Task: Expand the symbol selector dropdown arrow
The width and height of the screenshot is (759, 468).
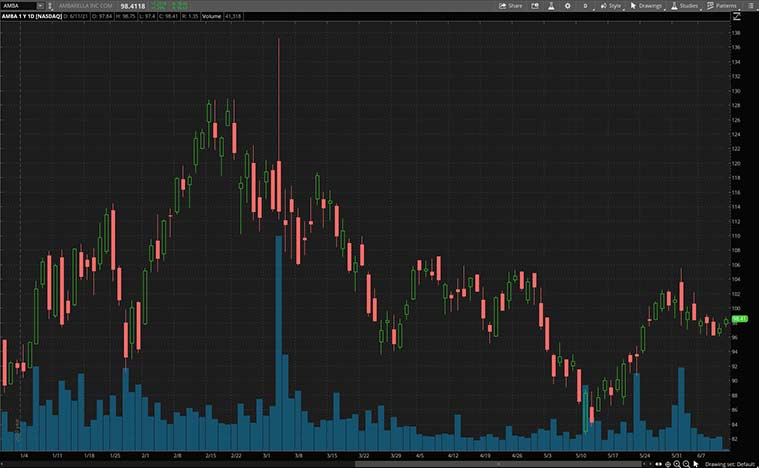Action: pos(40,5)
